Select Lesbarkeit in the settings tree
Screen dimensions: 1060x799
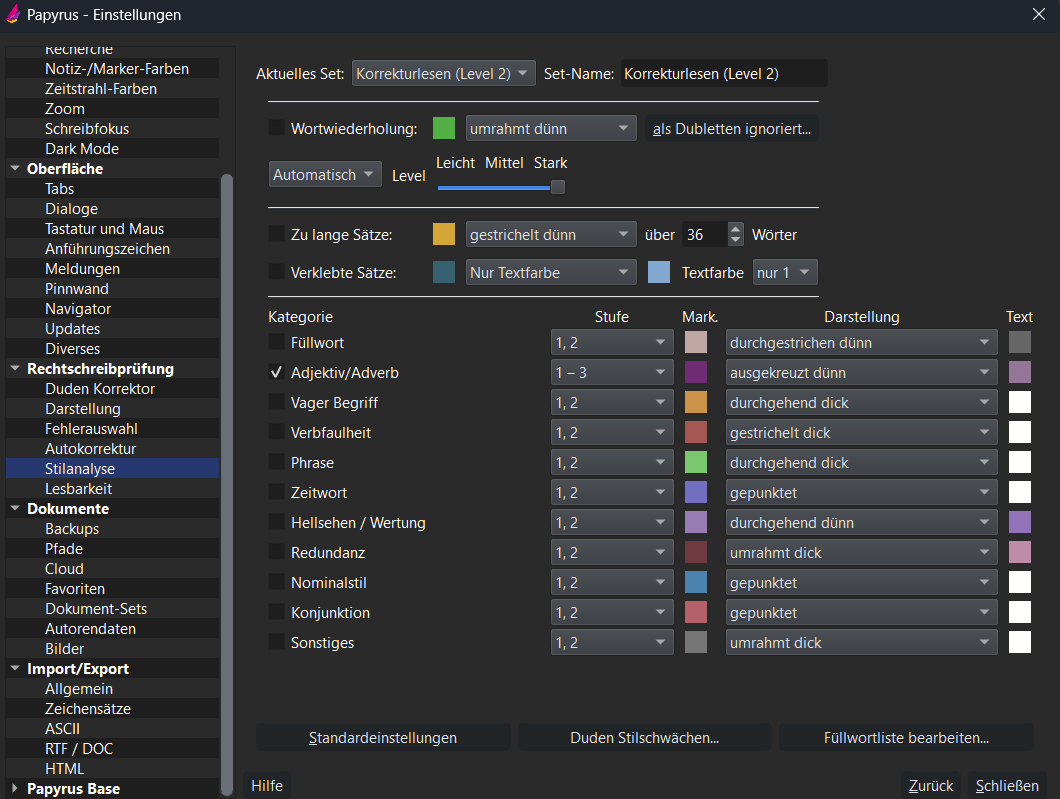[78, 489]
